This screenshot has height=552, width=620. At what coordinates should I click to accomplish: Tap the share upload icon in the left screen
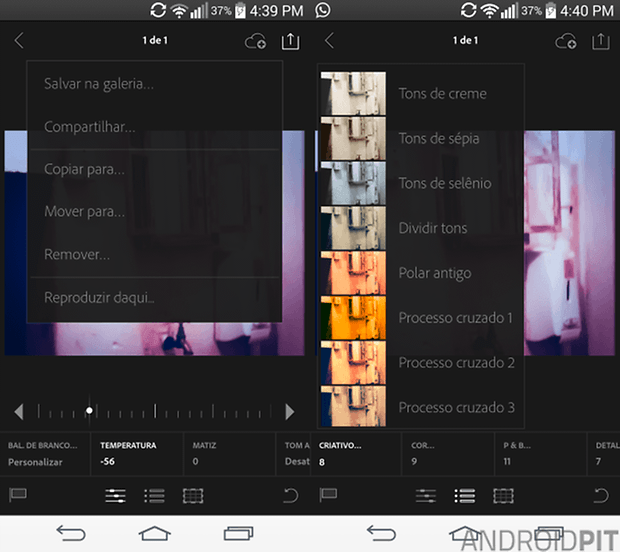coord(290,41)
